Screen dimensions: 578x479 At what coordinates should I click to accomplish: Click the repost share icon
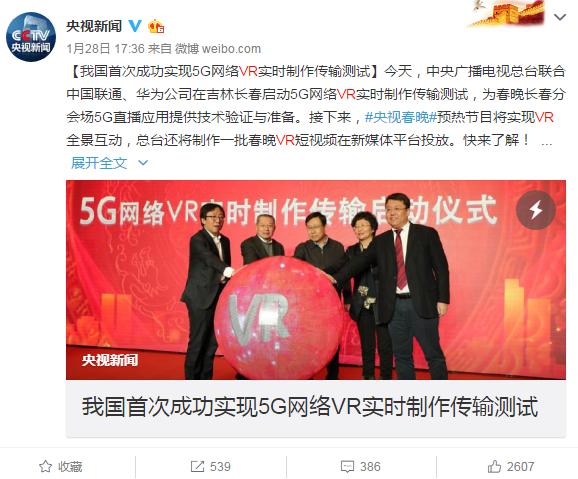click(197, 466)
